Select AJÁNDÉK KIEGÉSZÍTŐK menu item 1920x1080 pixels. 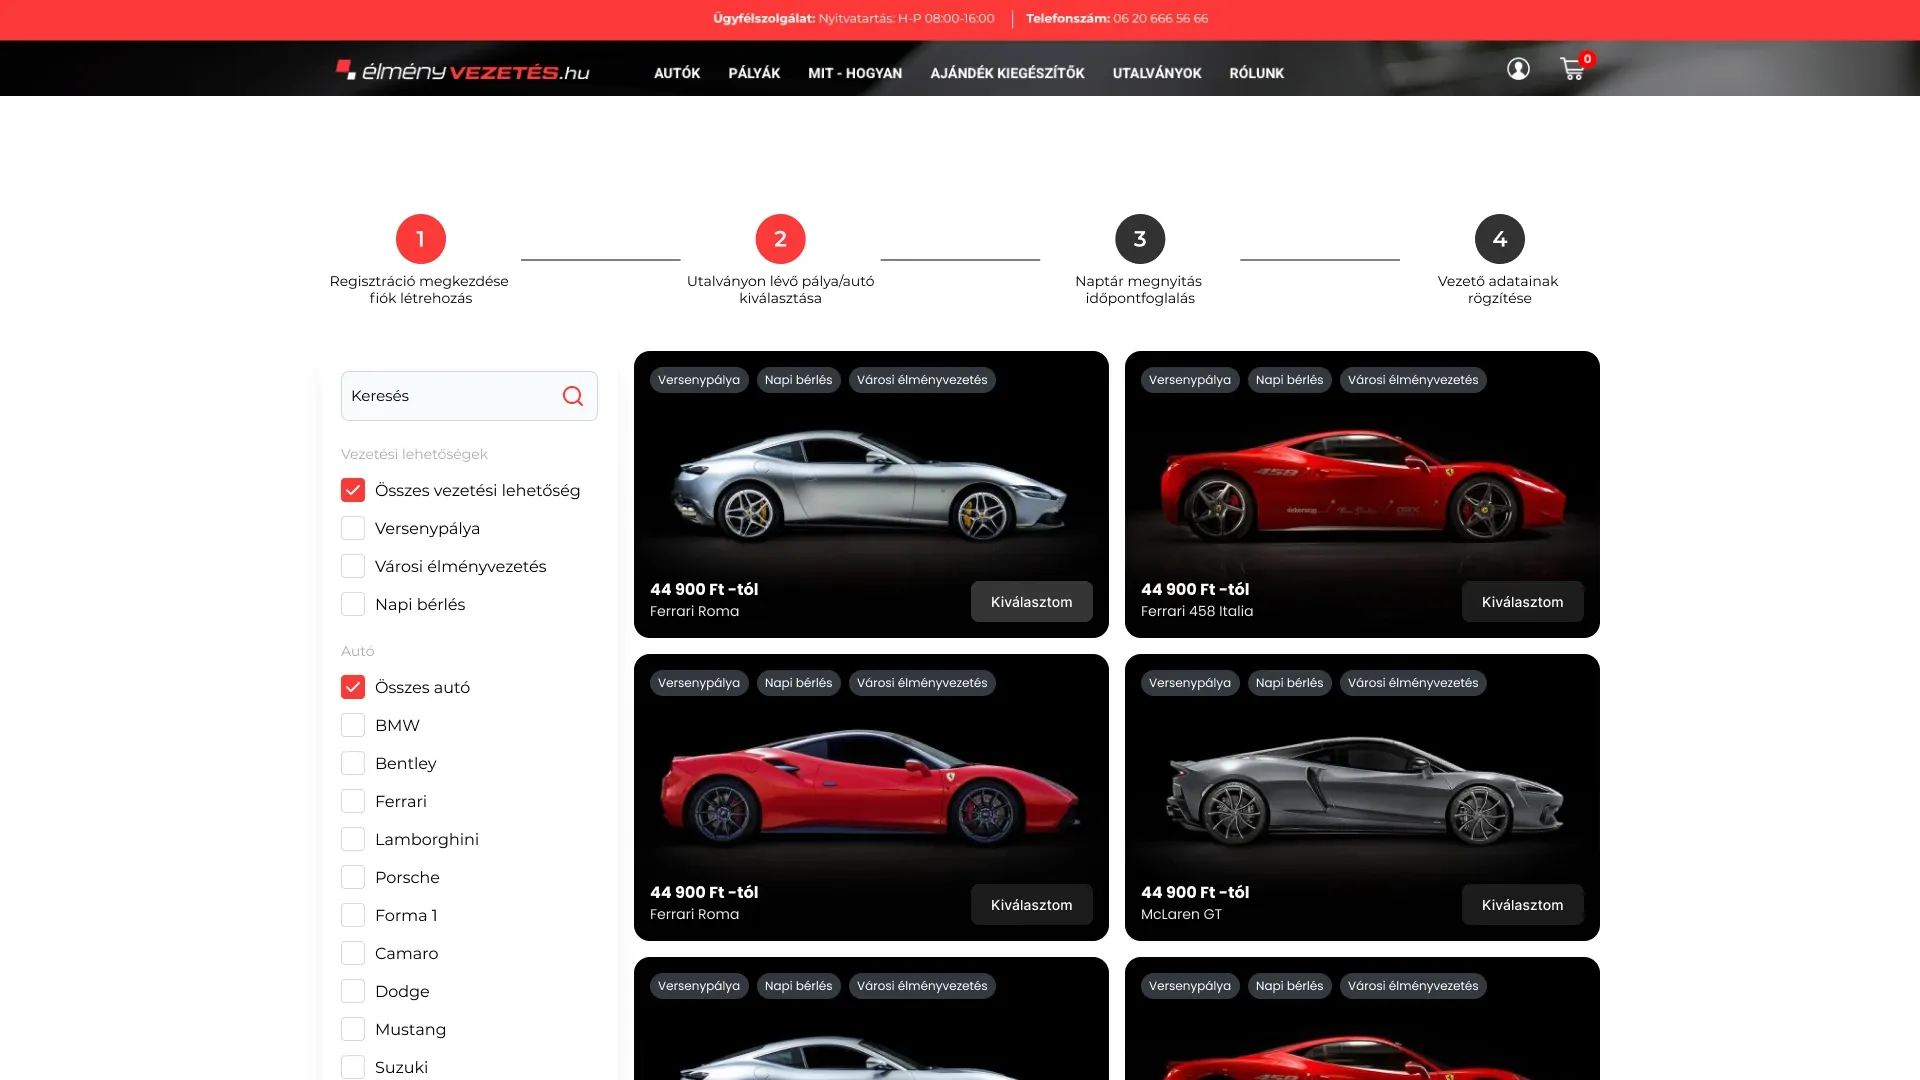point(1007,73)
